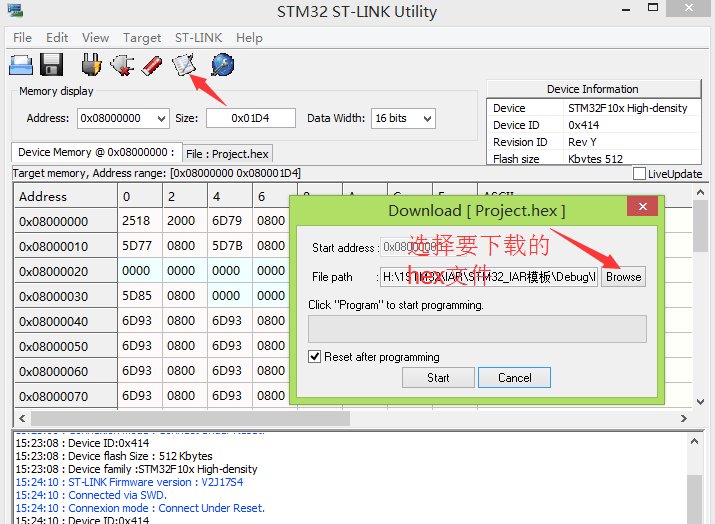Screen dimensions: 715x524
Task: Click horizontal scrollbar right arrow
Action: coord(683,418)
